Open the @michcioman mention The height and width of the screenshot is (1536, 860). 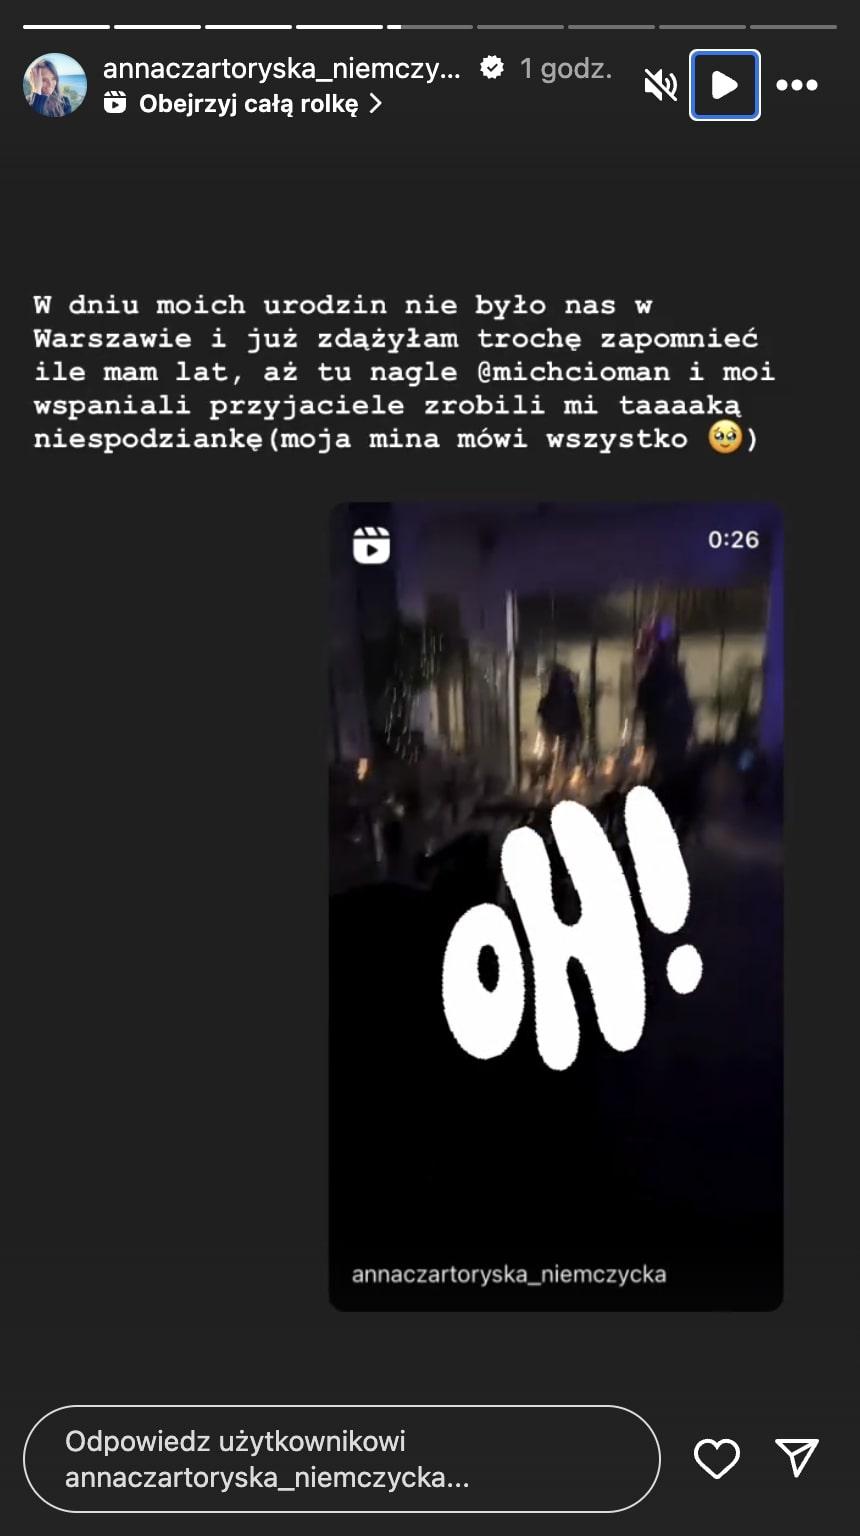pyautogui.click(x=565, y=371)
